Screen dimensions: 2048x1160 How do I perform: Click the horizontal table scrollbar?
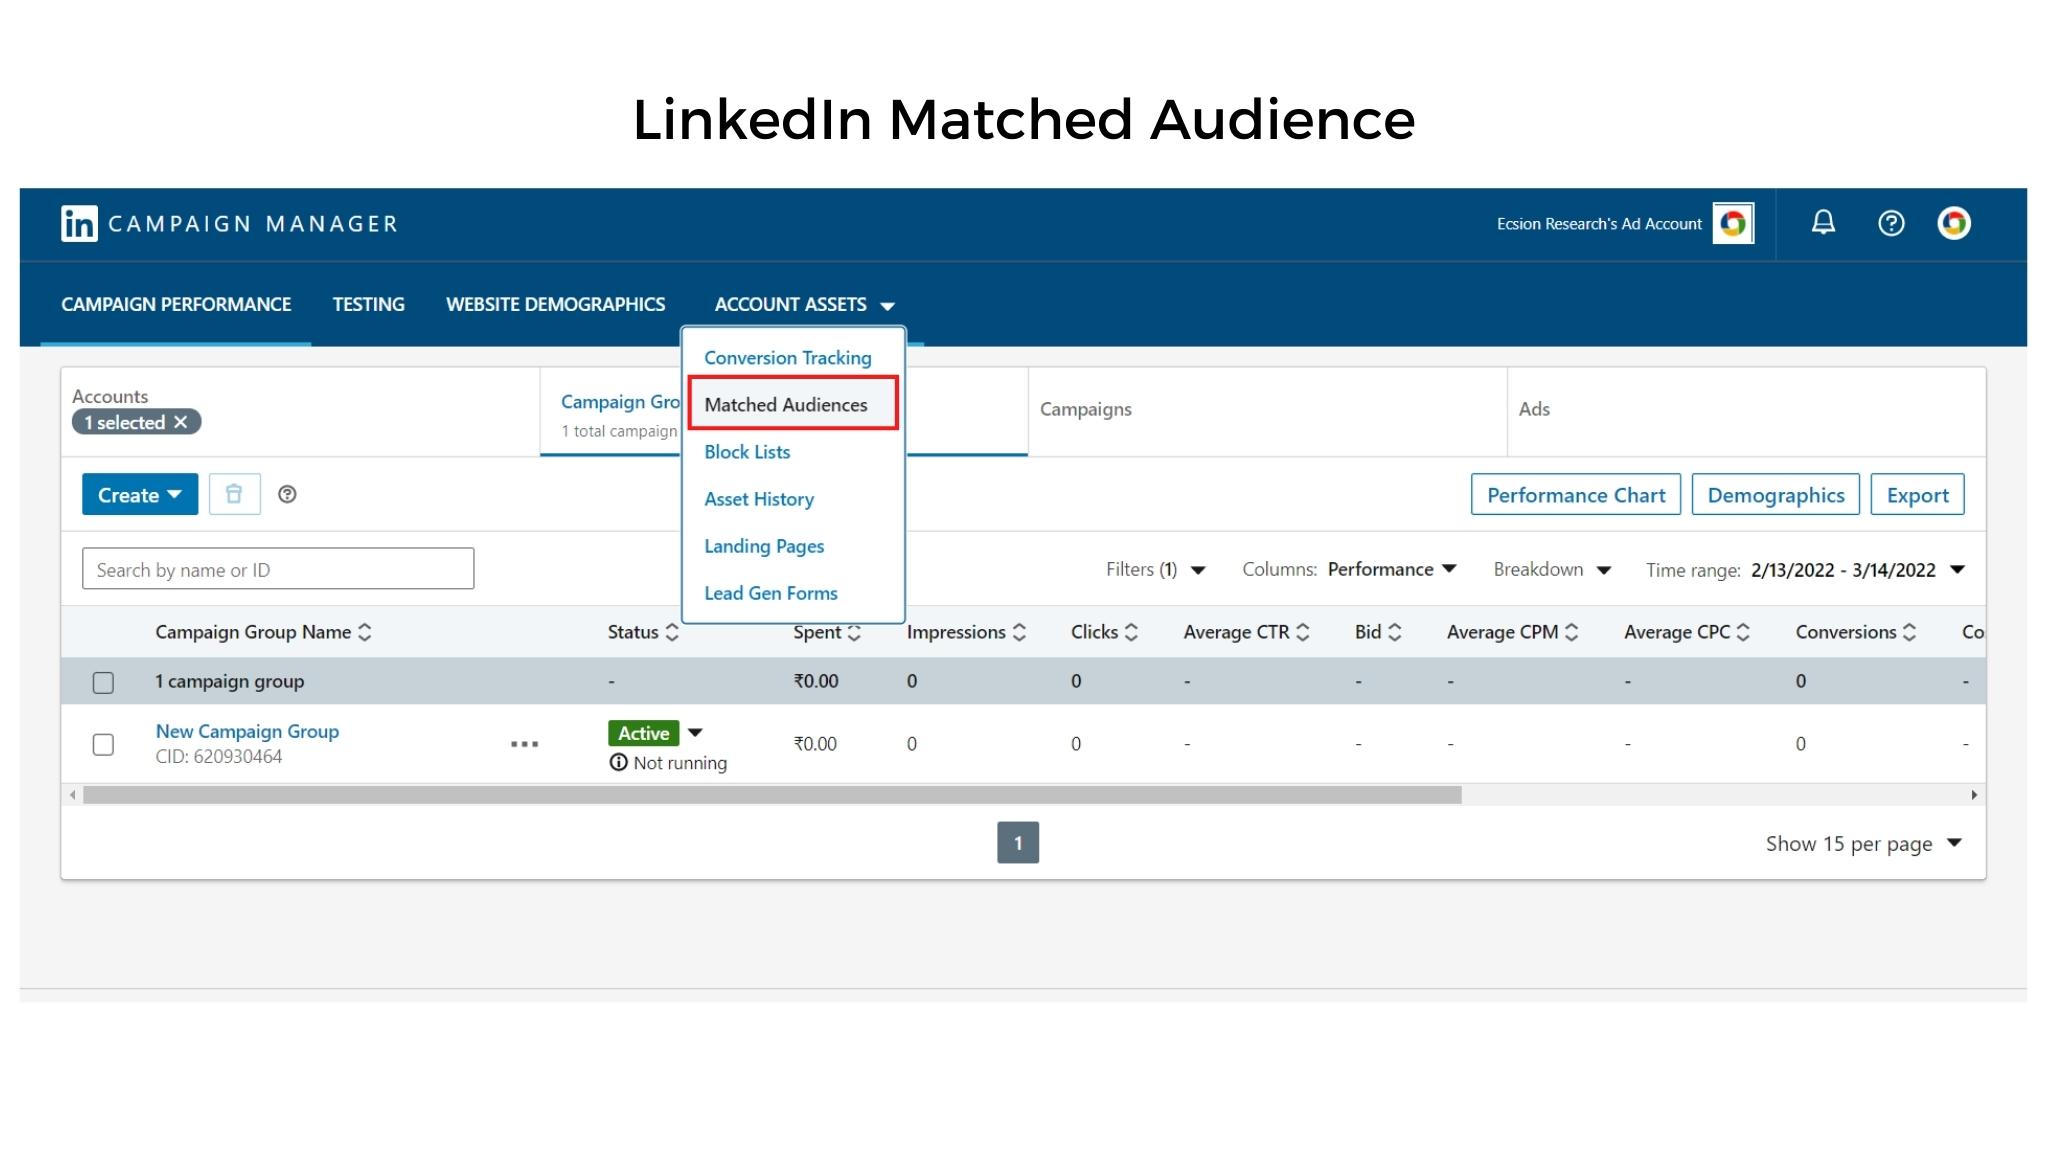772,795
